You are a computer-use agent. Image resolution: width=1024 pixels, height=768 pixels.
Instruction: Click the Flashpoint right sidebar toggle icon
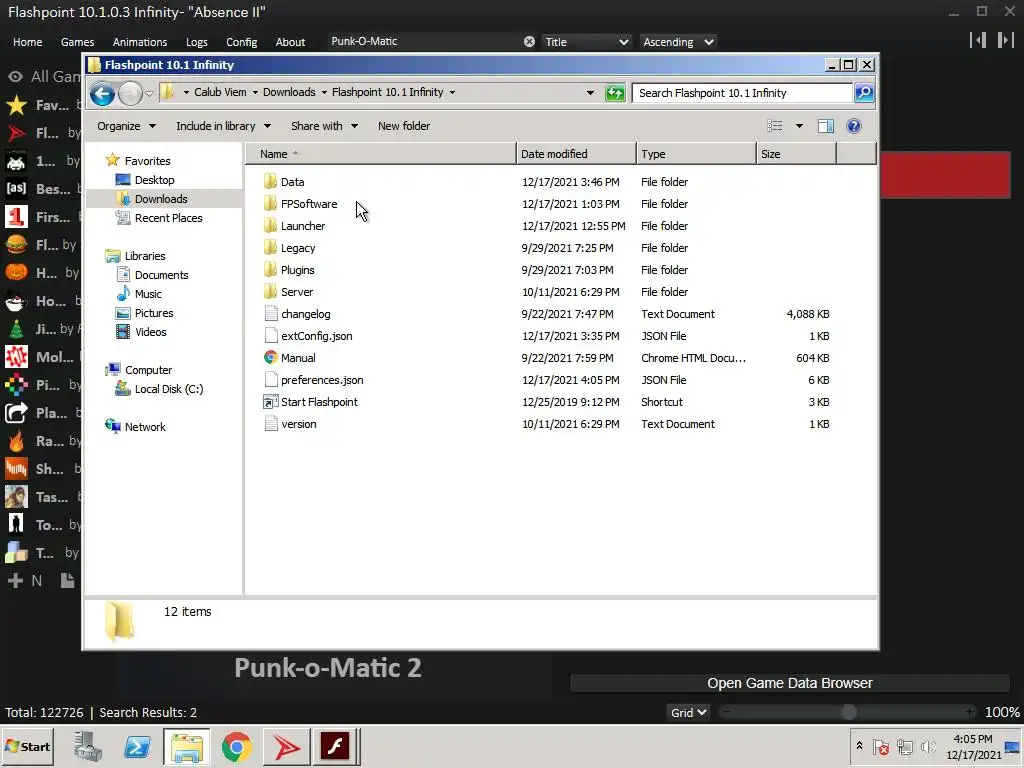click(1005, 40)
